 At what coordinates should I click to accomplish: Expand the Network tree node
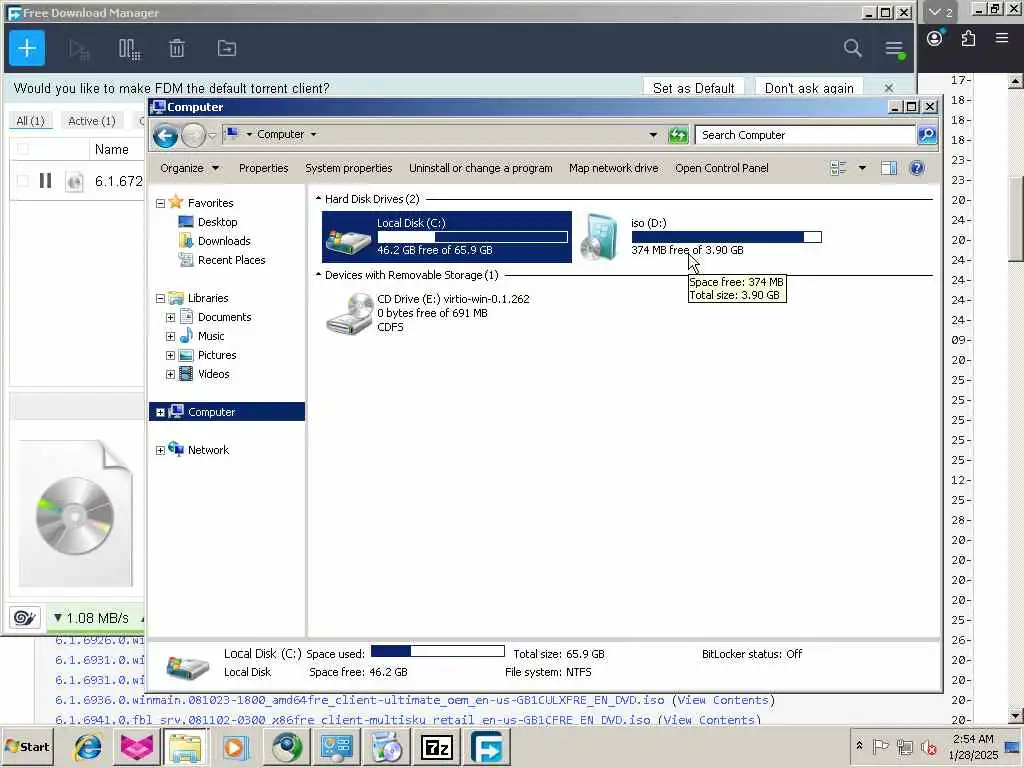click(x=161, y=450)
